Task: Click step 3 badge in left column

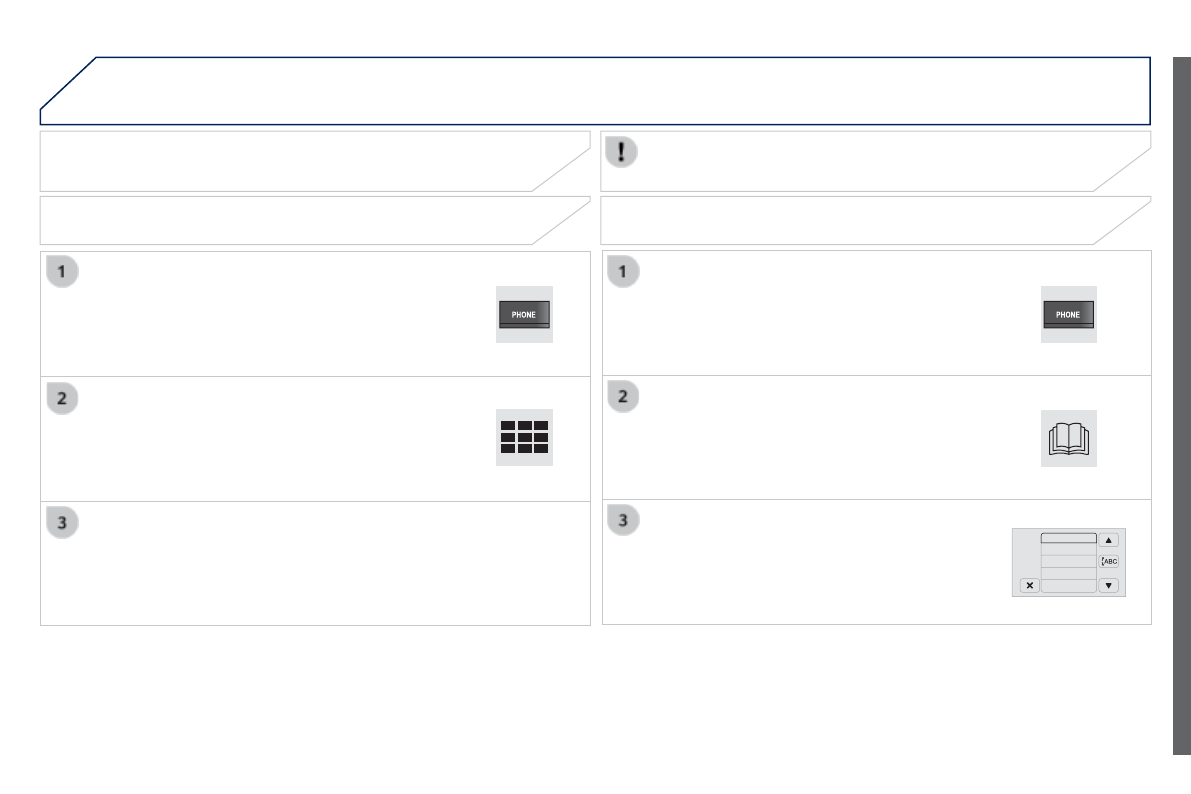Action: click(62, 521)
